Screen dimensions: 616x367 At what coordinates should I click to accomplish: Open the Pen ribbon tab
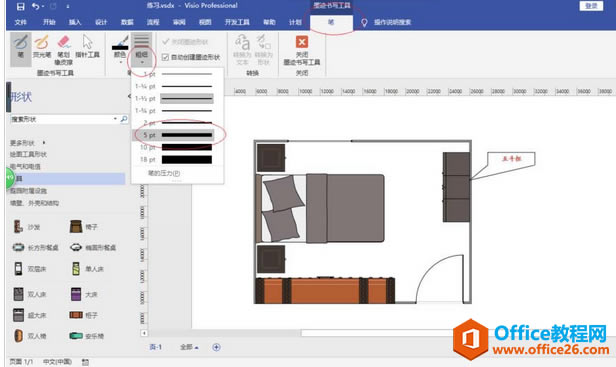[331, 22]
